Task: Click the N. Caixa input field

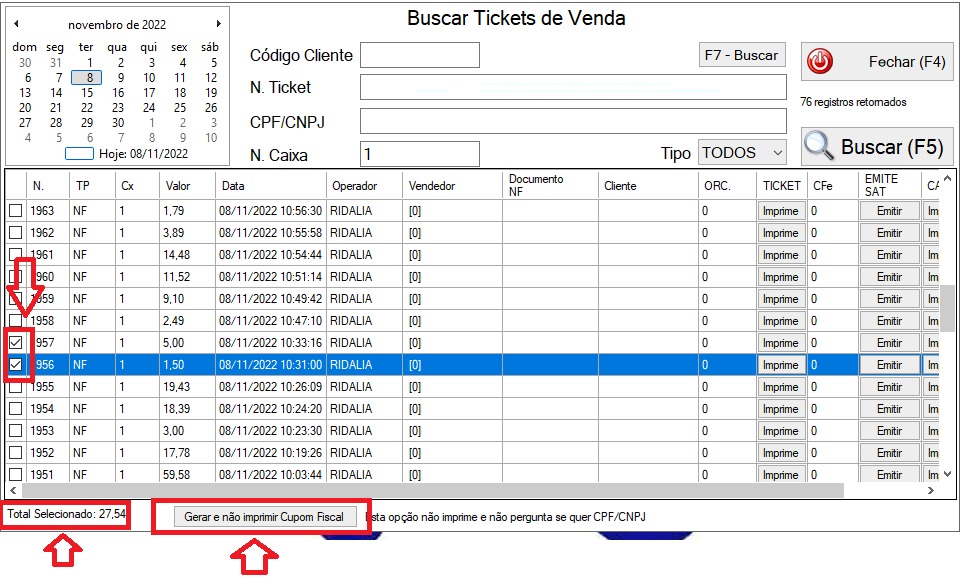Action: 419,154
